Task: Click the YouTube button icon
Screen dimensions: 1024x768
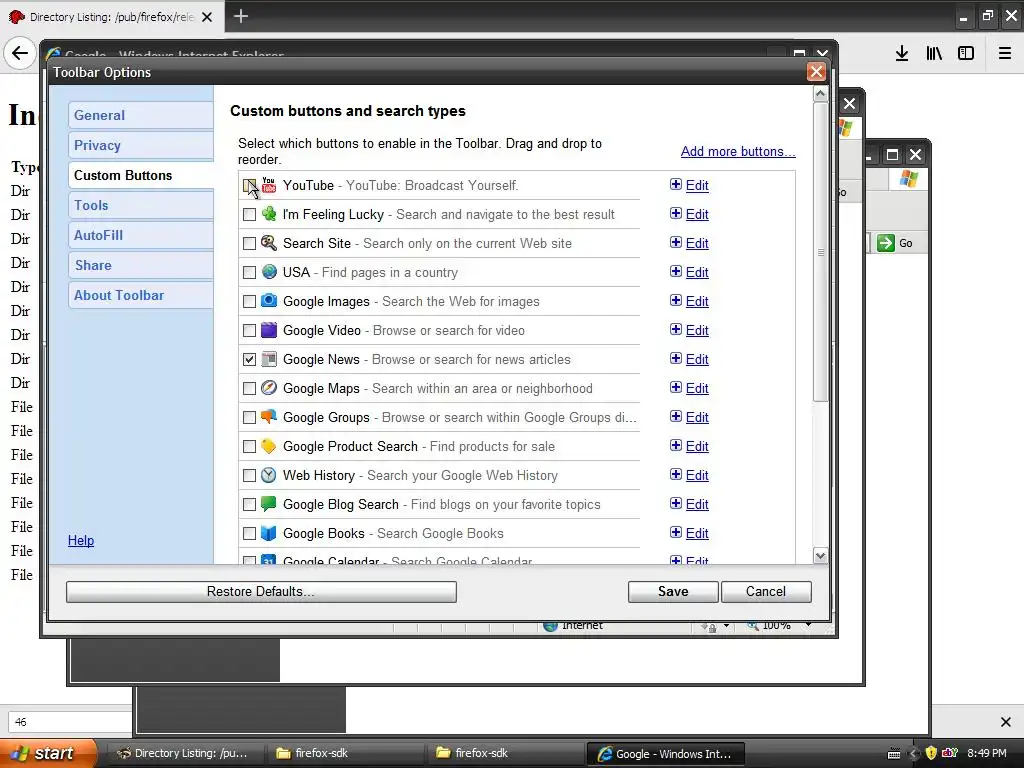Action: (x=268, y=185)
